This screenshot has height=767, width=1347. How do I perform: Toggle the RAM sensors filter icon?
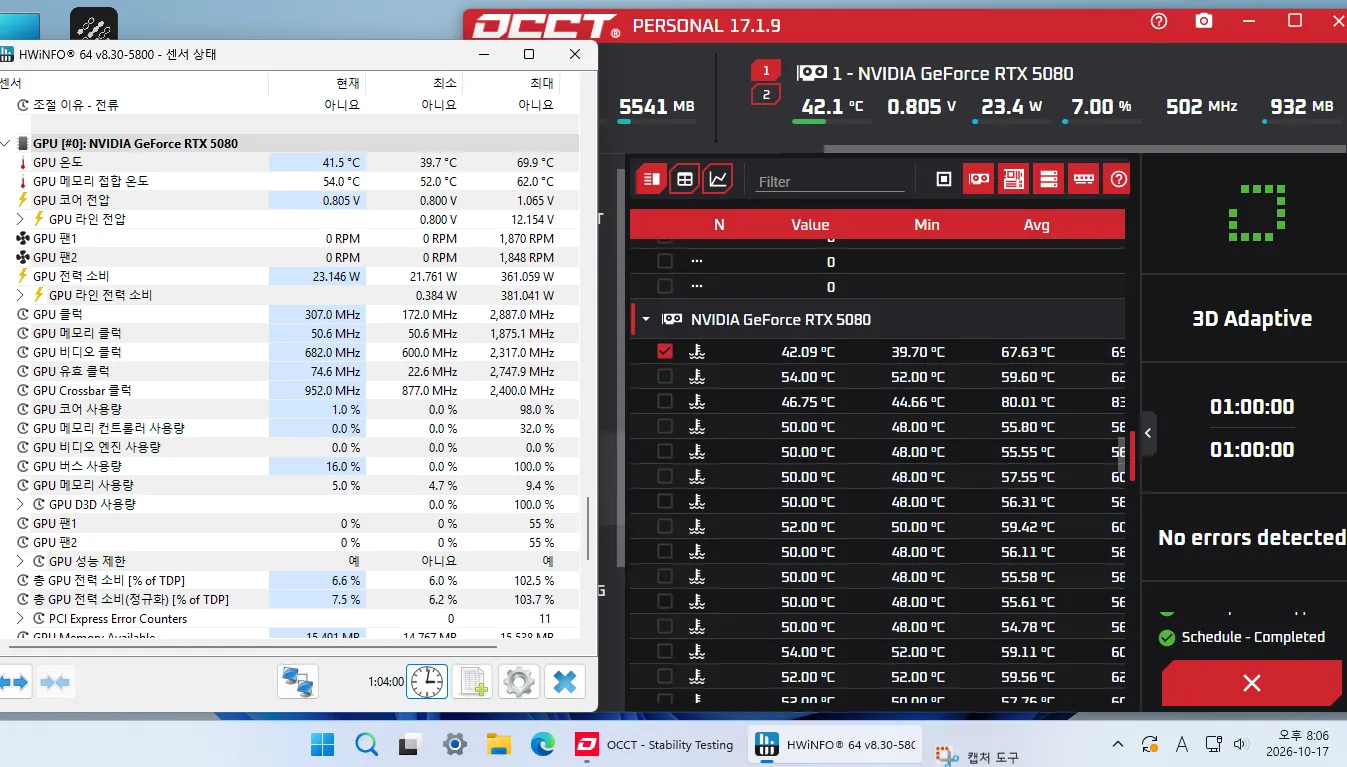coord(1083,179)
